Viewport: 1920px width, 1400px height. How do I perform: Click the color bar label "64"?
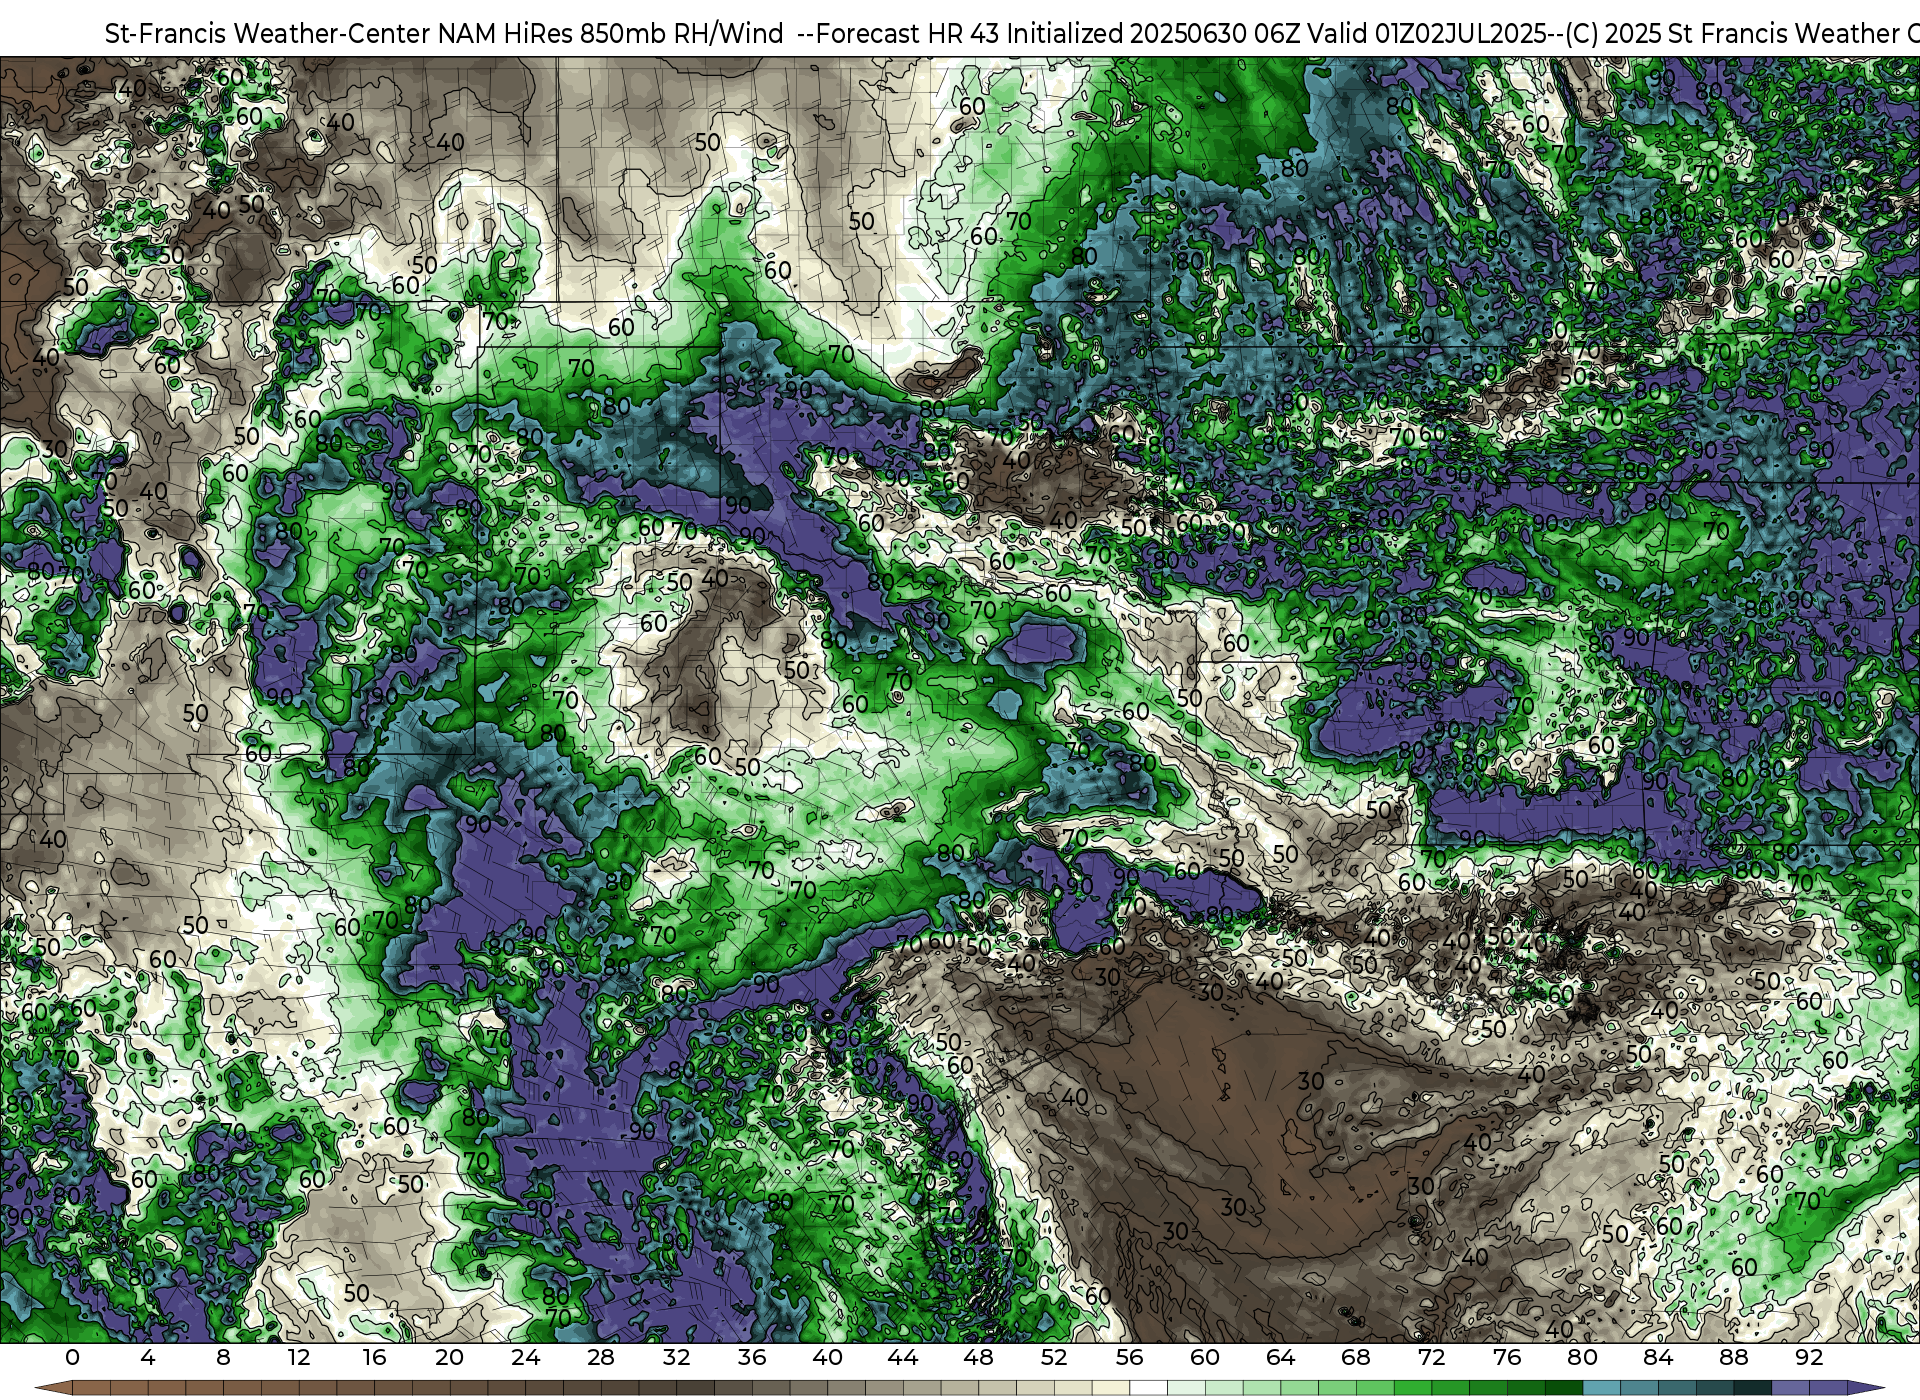1280,1357
